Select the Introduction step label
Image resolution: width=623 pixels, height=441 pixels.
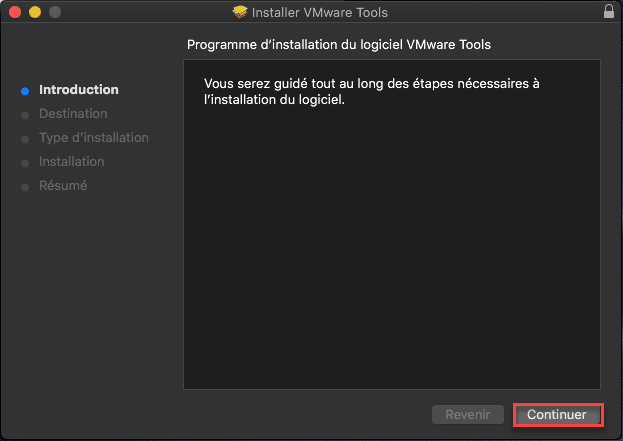[x=79, y=90]
